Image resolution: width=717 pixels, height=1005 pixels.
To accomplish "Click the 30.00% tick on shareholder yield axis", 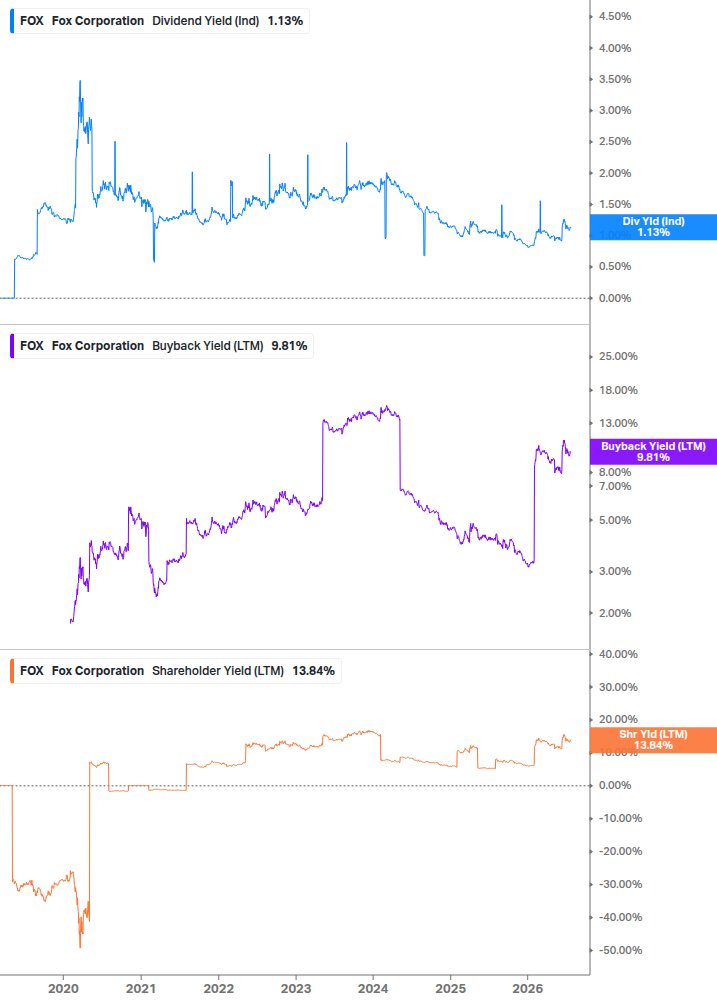I will [x=618, y=687].
